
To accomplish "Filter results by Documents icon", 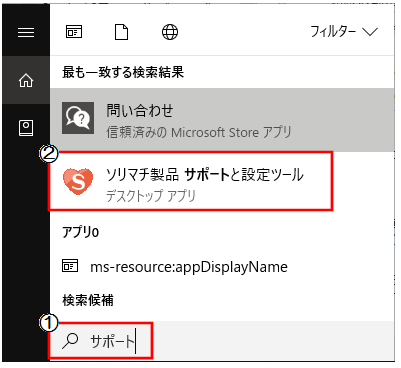I will coord(122,32).
